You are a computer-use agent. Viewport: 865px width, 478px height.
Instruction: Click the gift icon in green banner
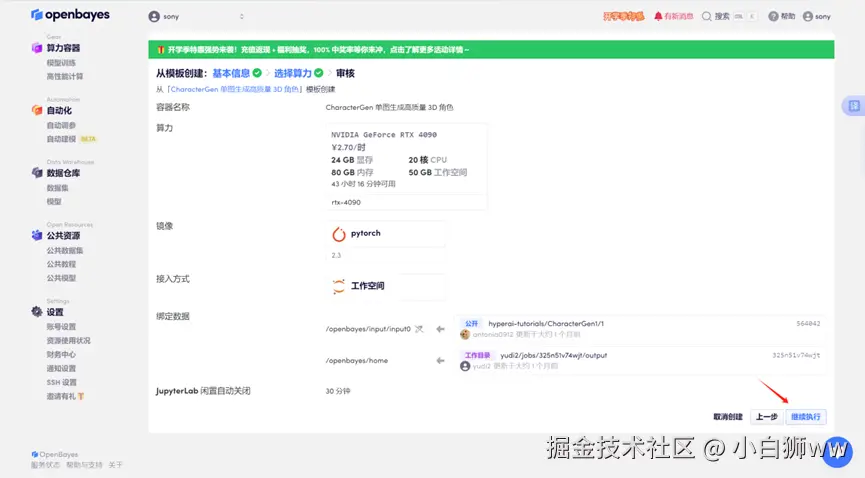[x=161, y=50]
